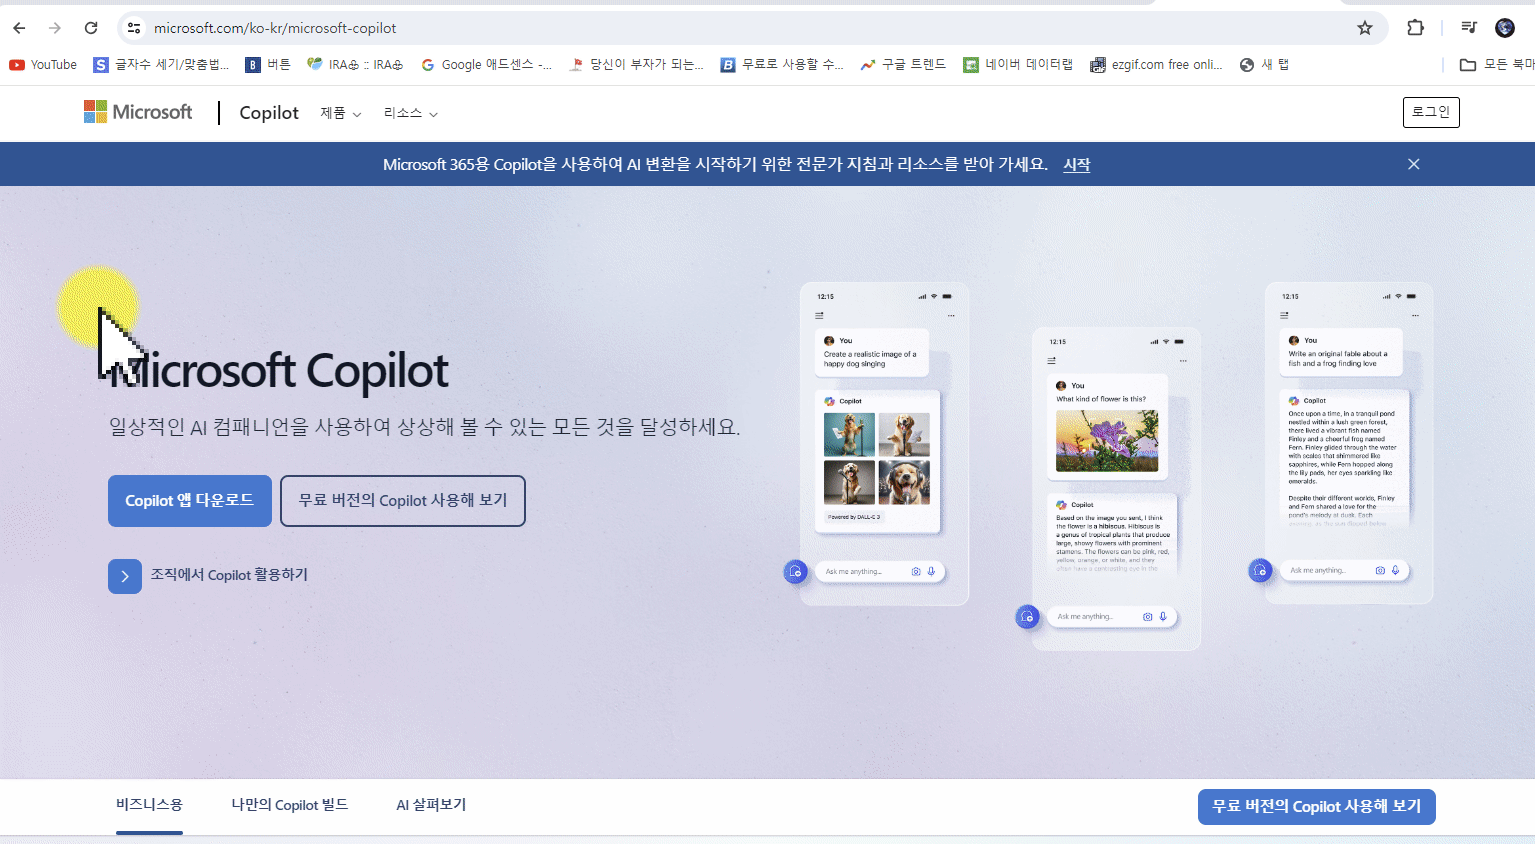Screen dimensions: 1535x844
Task: Select the 나만의 Copilot 빌드 tab
Action: pyautogui.click(x=290, y=805)
